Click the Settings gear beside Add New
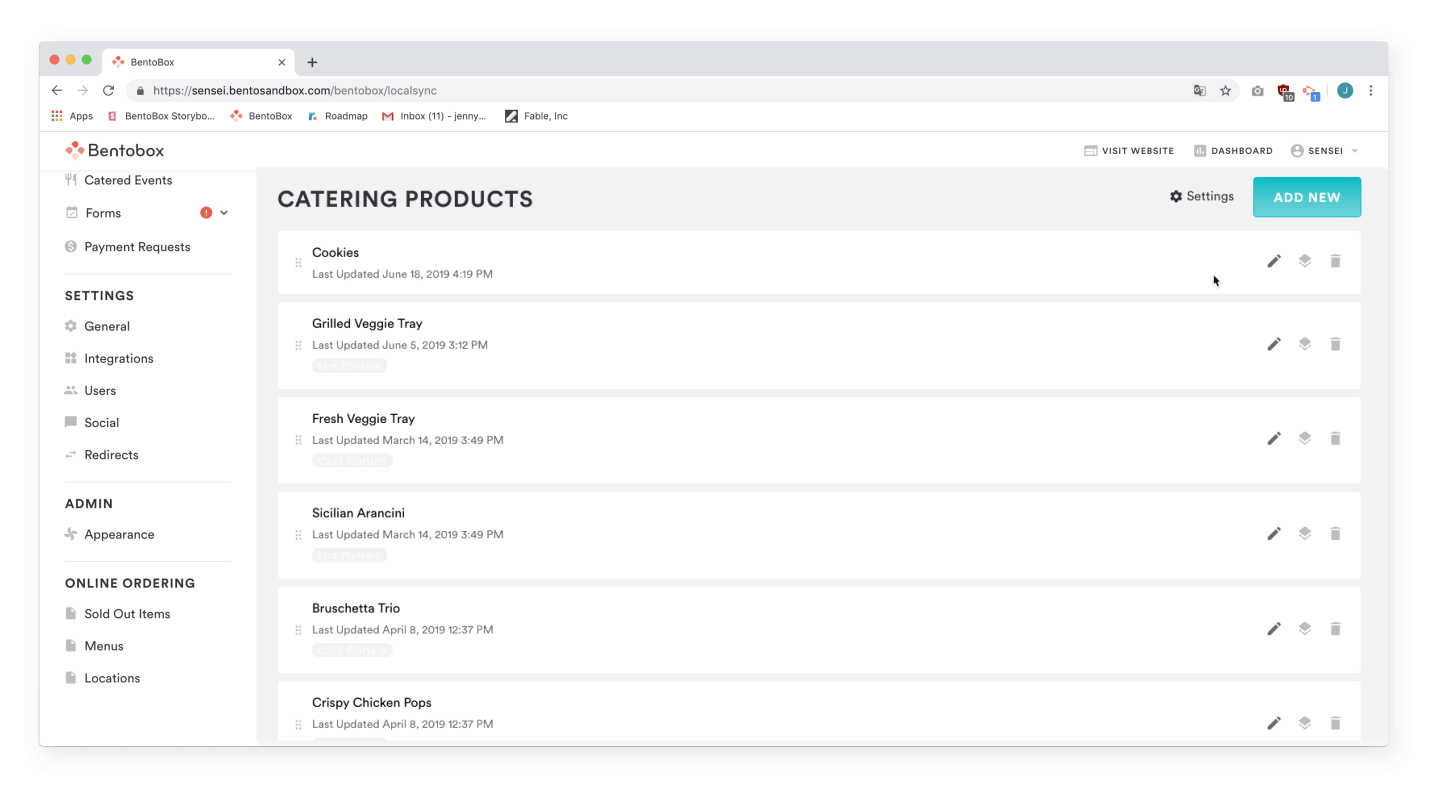The width and height of the screenshot is (1440, 800). pyautogui.click(x=1202, y=196)
